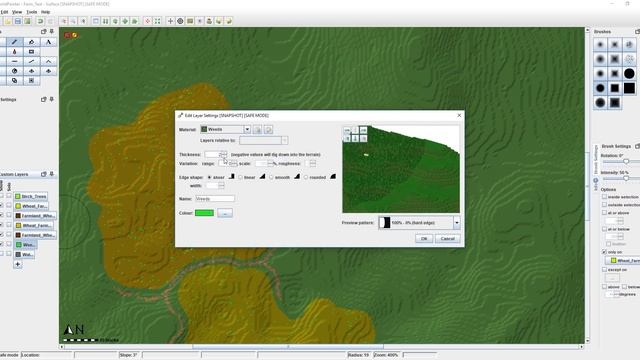Select the Wat... custom layer button
The height and width of the screenshot is (360, 640).
pyautogui.click(x=24, y=254)
